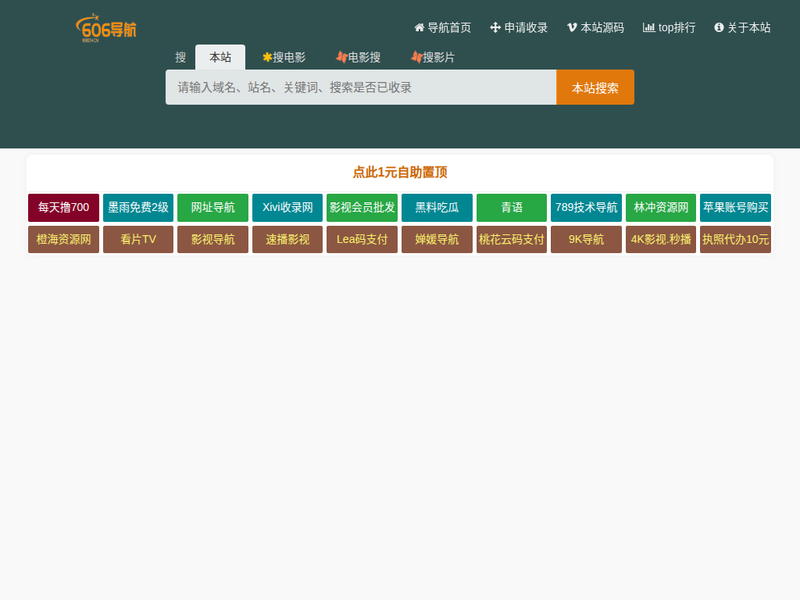Open 导航首页 home link

[x=442, y=28]
